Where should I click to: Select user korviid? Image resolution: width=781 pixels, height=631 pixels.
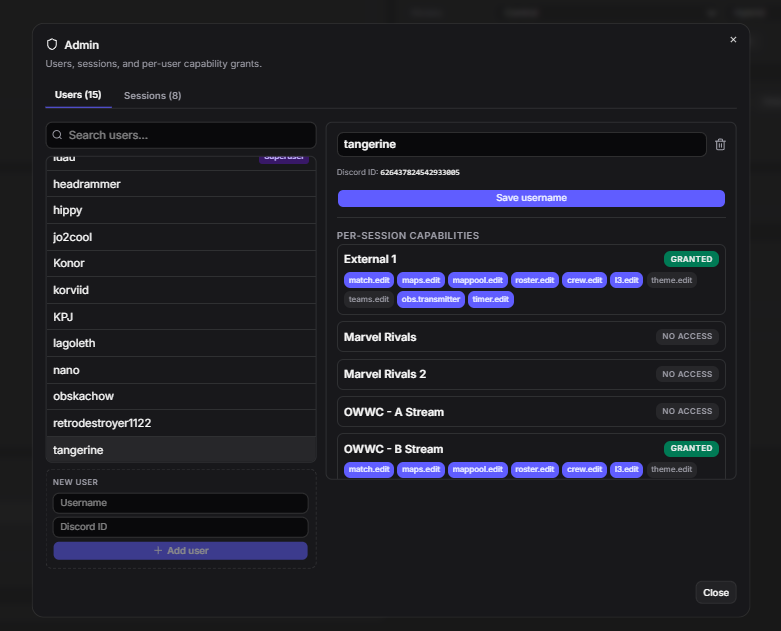pyautogui.click(x=181, y=290)
